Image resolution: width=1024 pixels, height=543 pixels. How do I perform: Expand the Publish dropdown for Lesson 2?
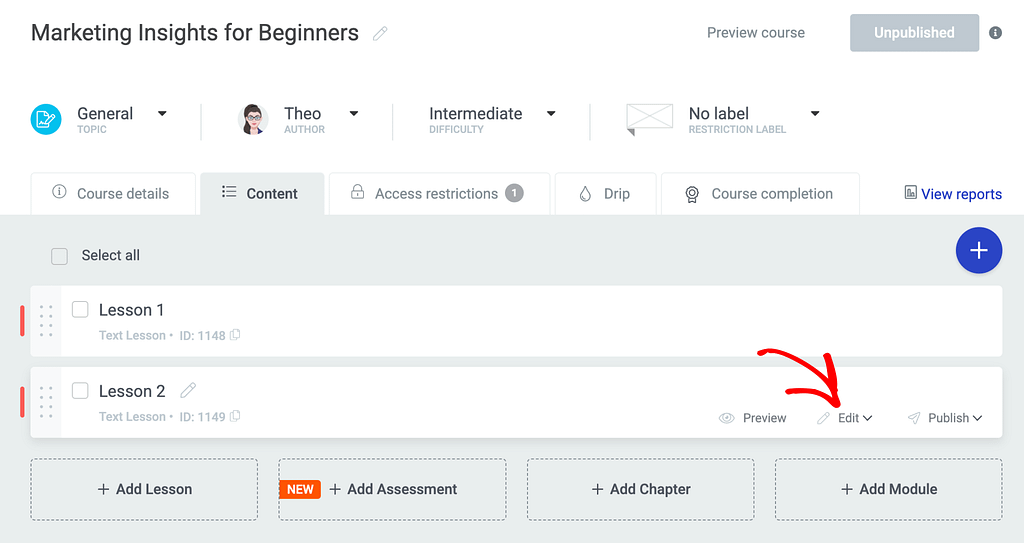946,418
